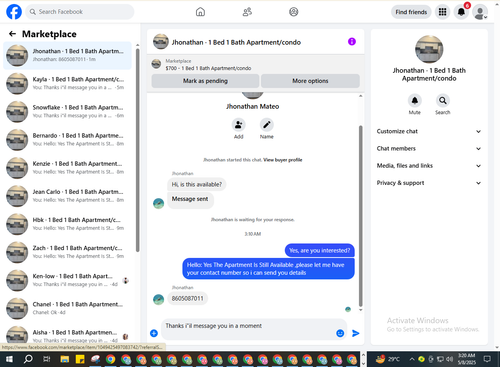Open Chanel conversation
Image resolution: width=500 pixels, height=367 pixels.
pyautogui.click(x=67, y=308)
